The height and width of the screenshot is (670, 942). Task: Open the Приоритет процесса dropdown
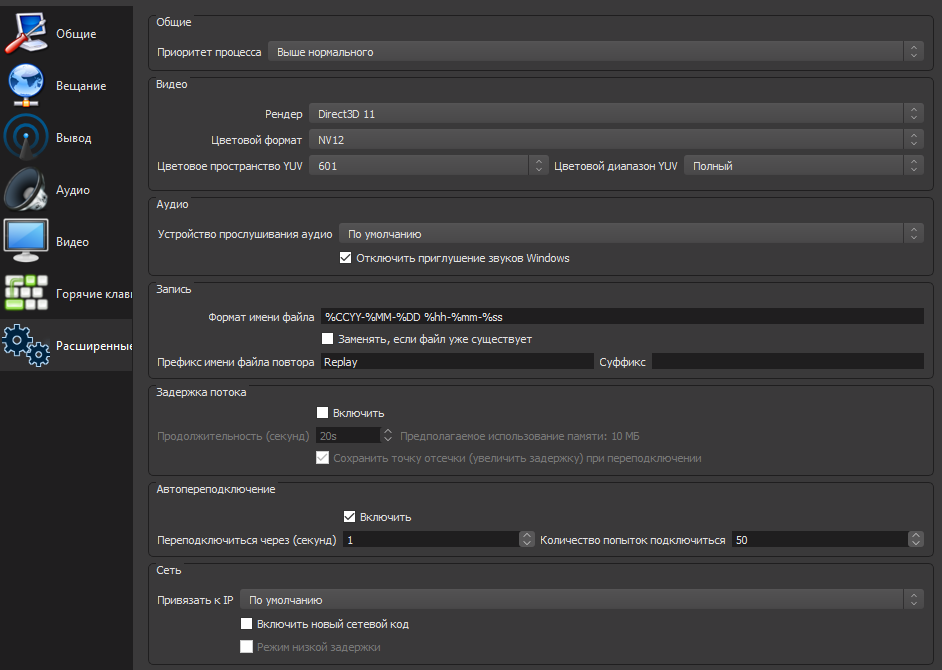click(596, 52)
